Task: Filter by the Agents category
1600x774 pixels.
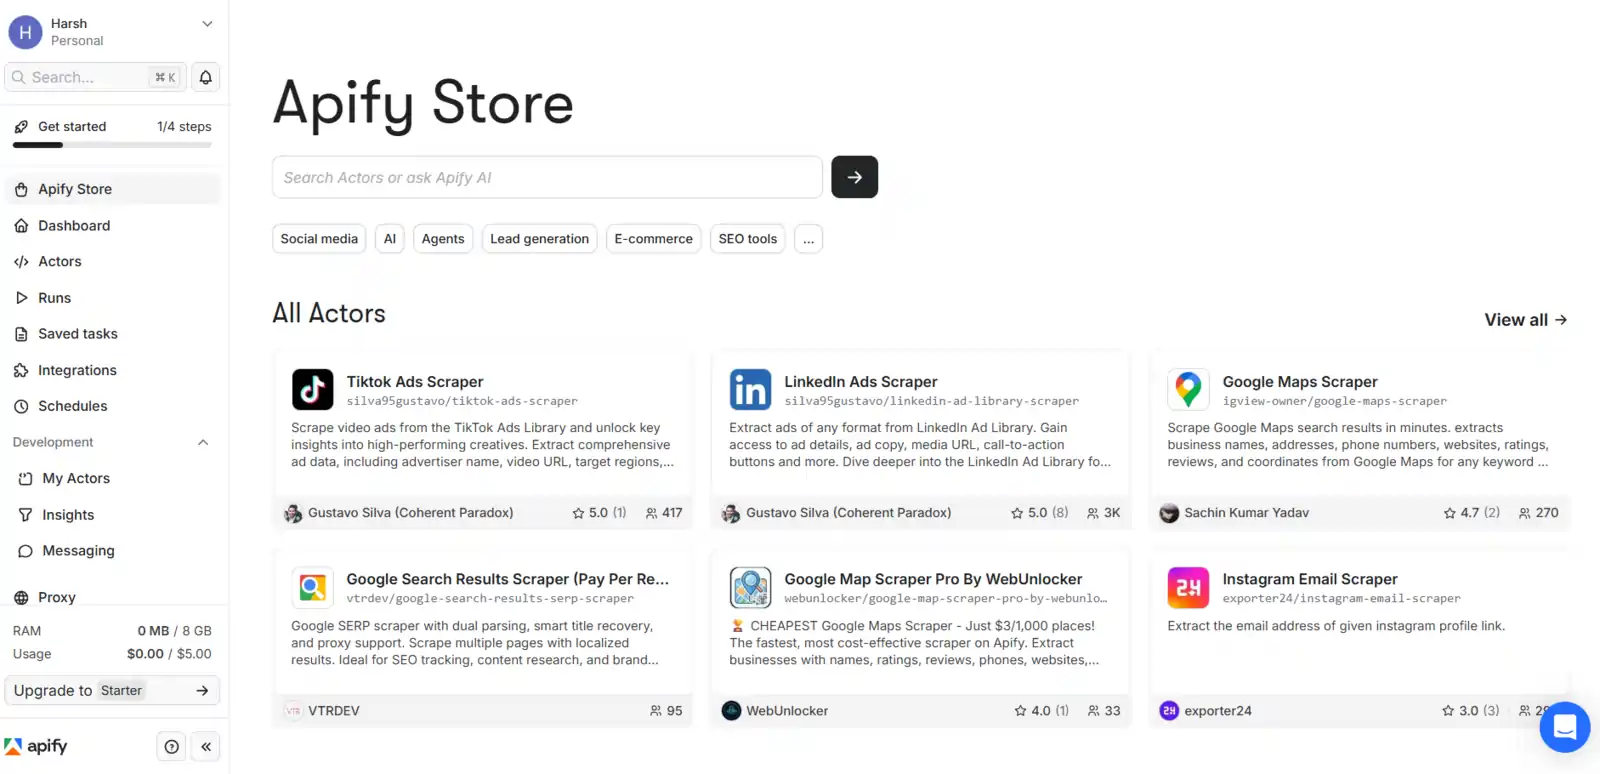Action: tap(443, 239)
